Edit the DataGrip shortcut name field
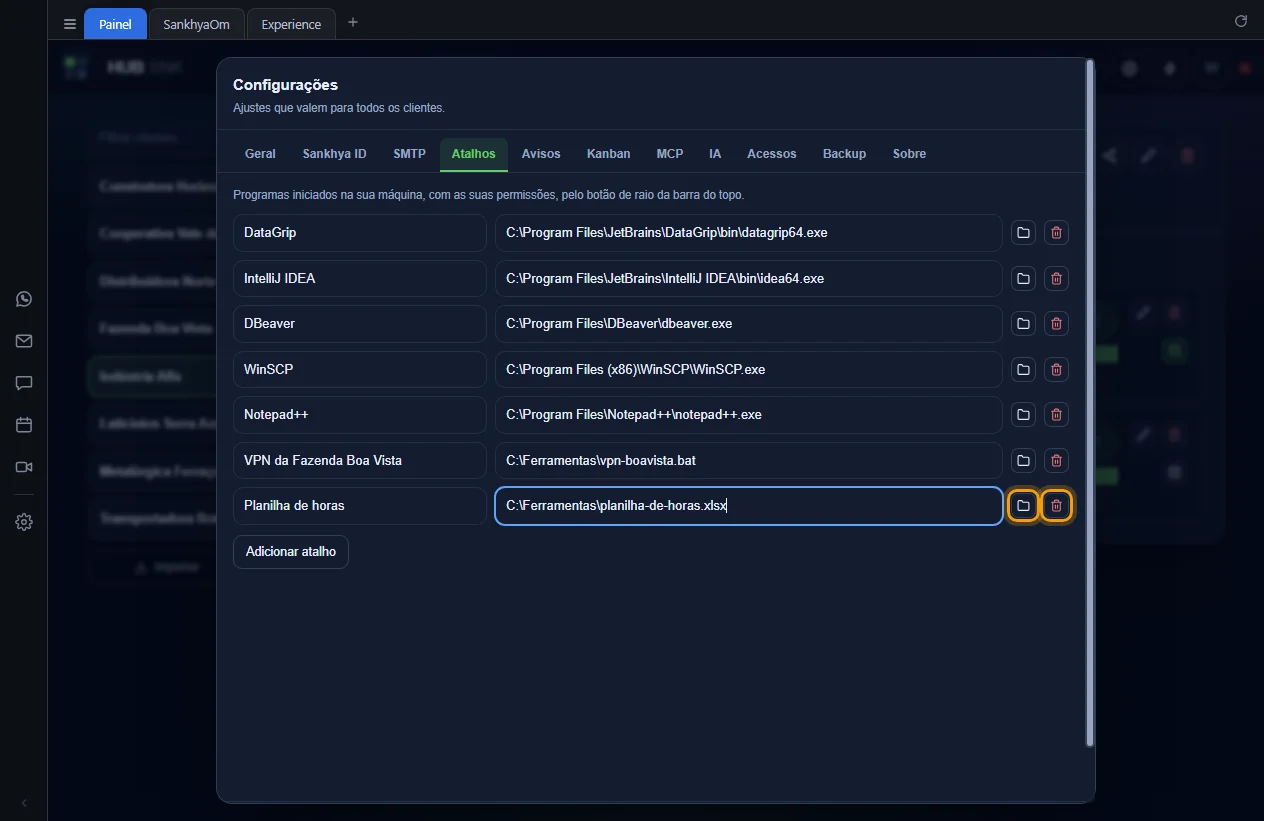1264x821 pixels. pos(360,233)
